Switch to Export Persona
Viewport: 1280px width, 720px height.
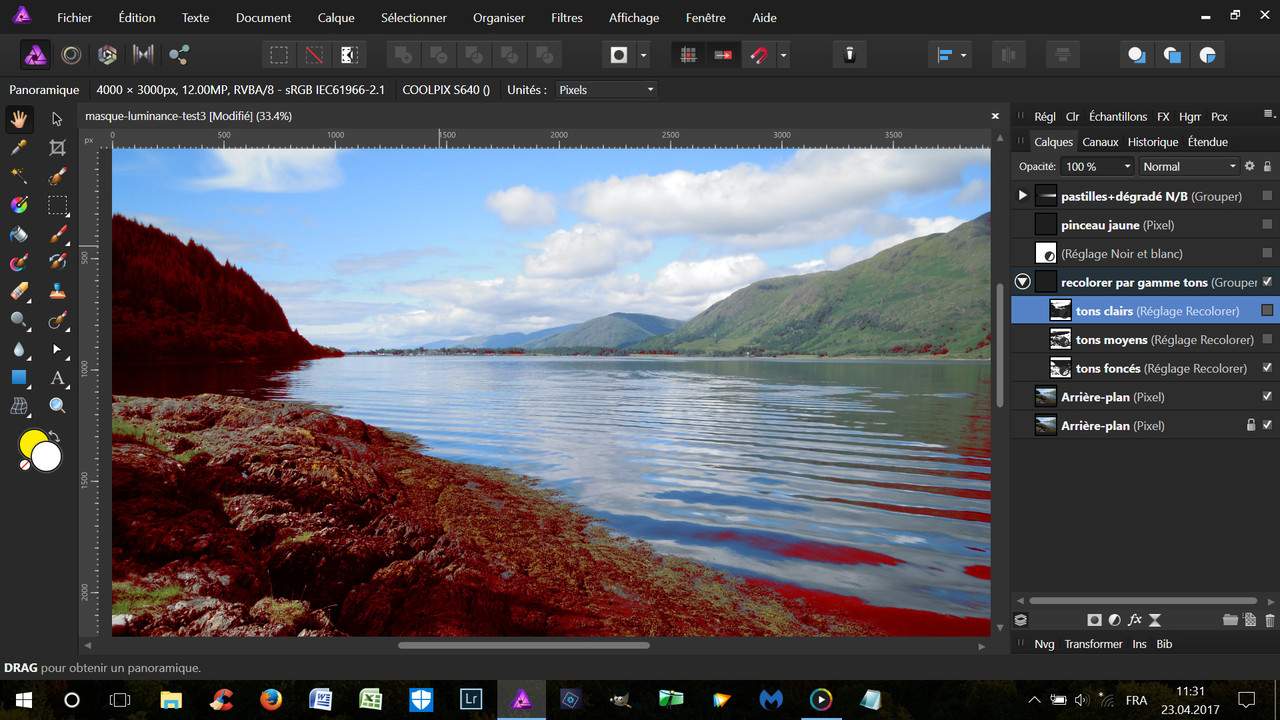tap(180, 55)
